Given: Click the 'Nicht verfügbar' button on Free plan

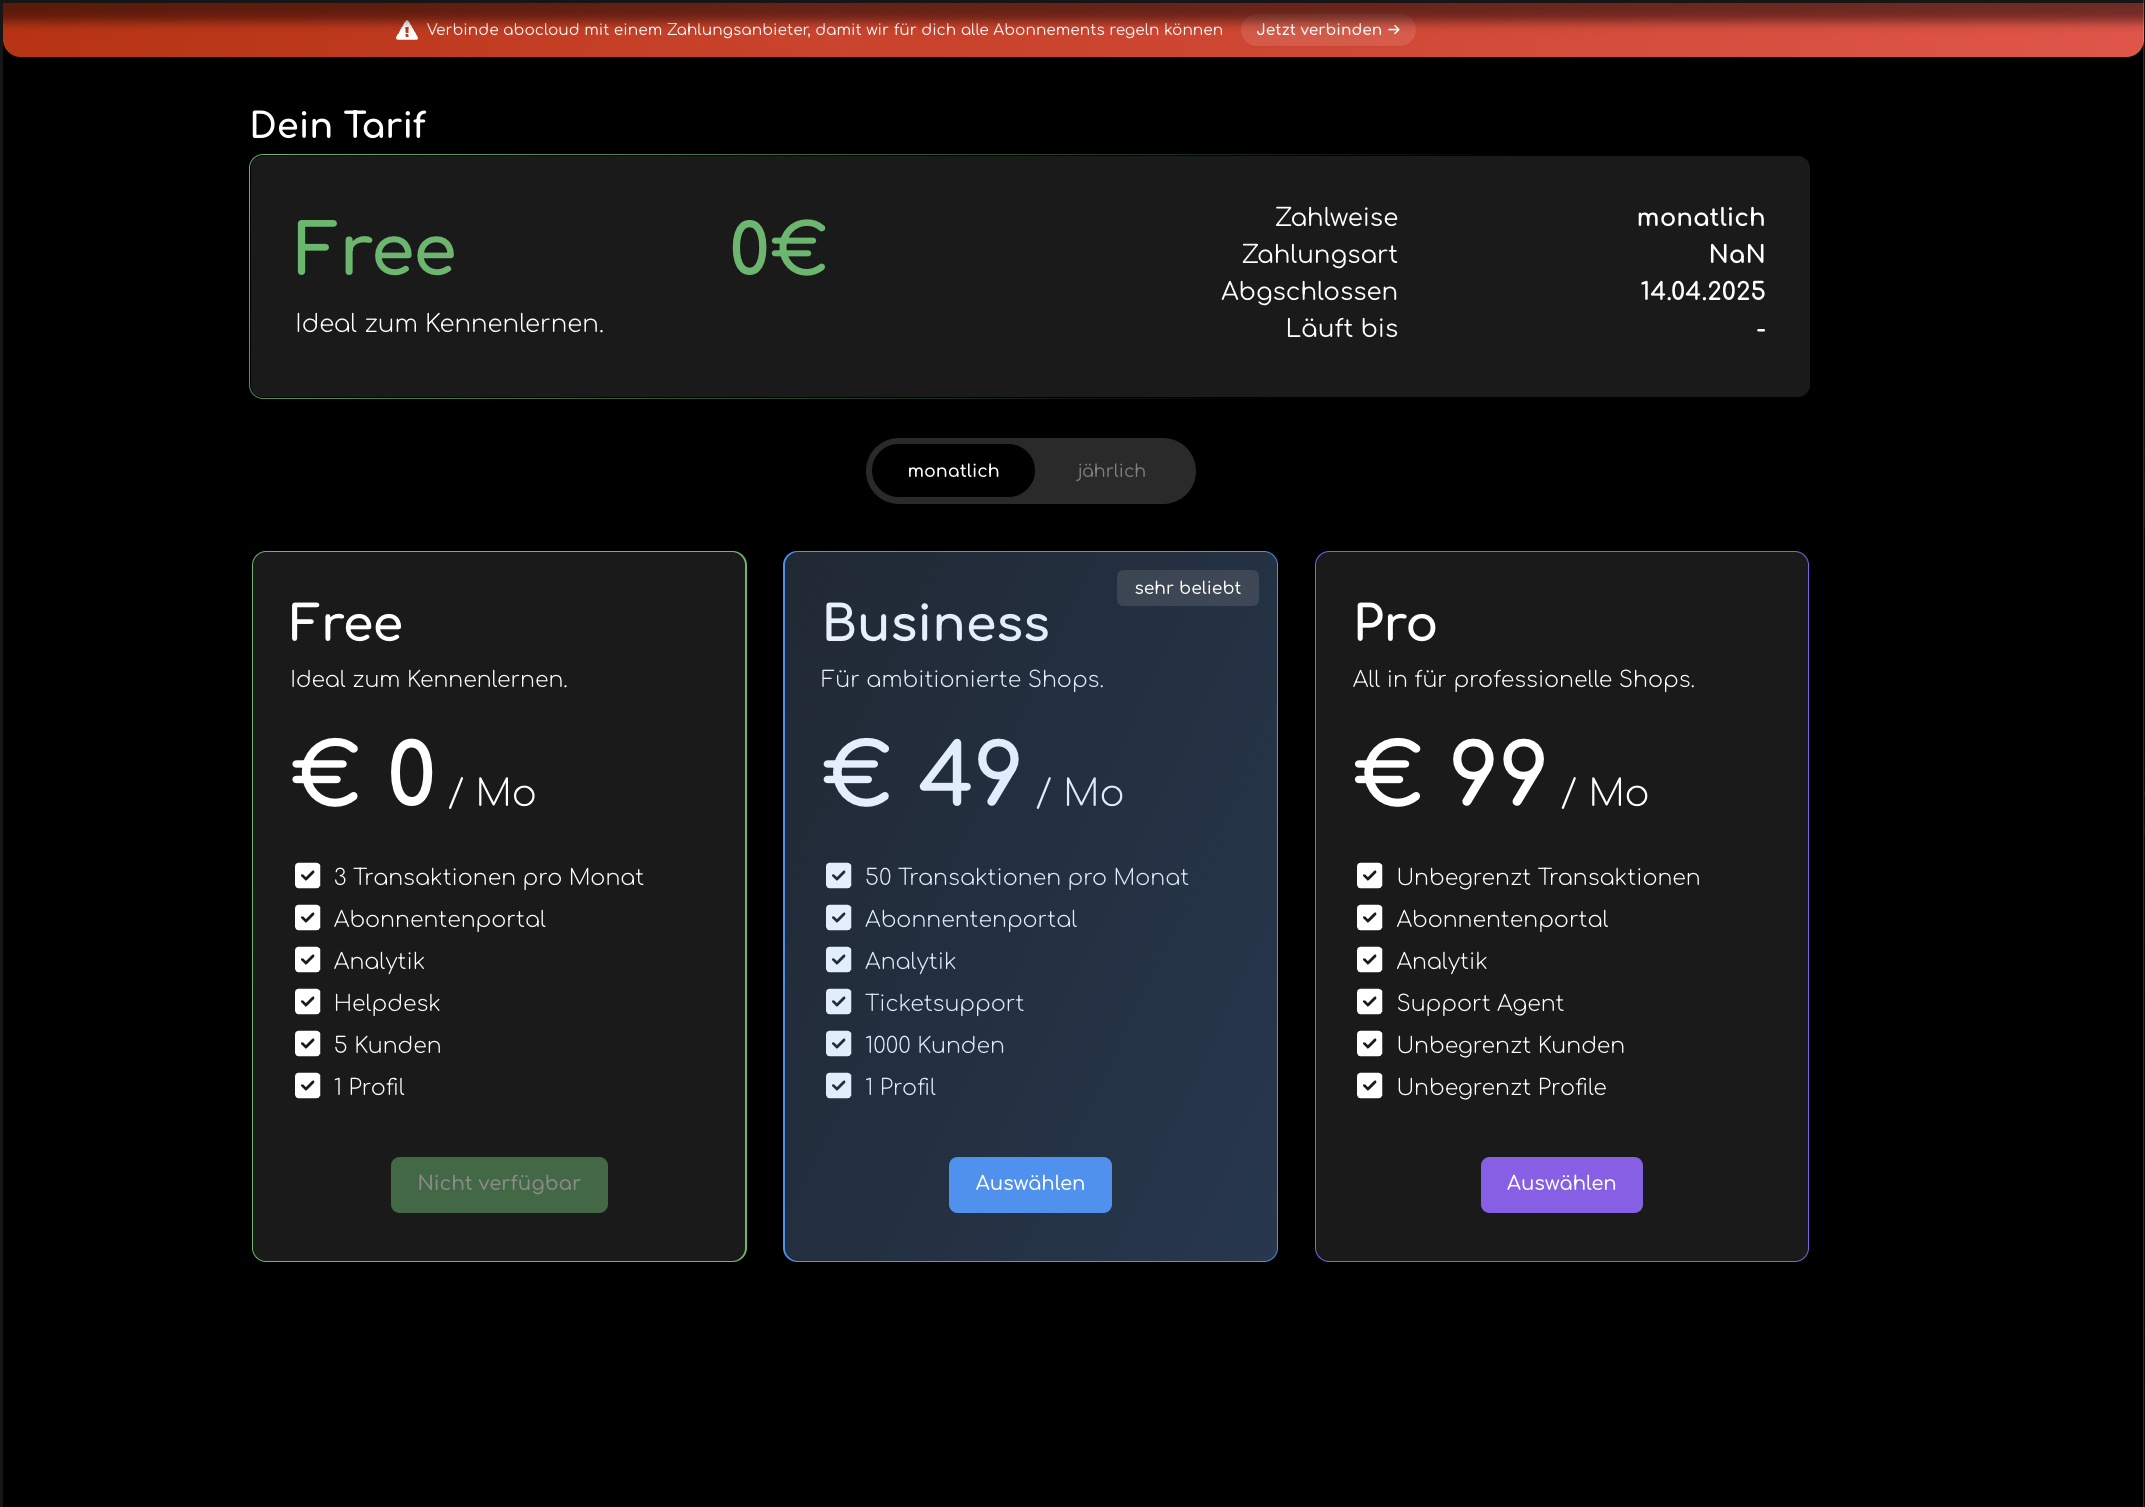Looking at the screenshot, I should click(499, 1184).
